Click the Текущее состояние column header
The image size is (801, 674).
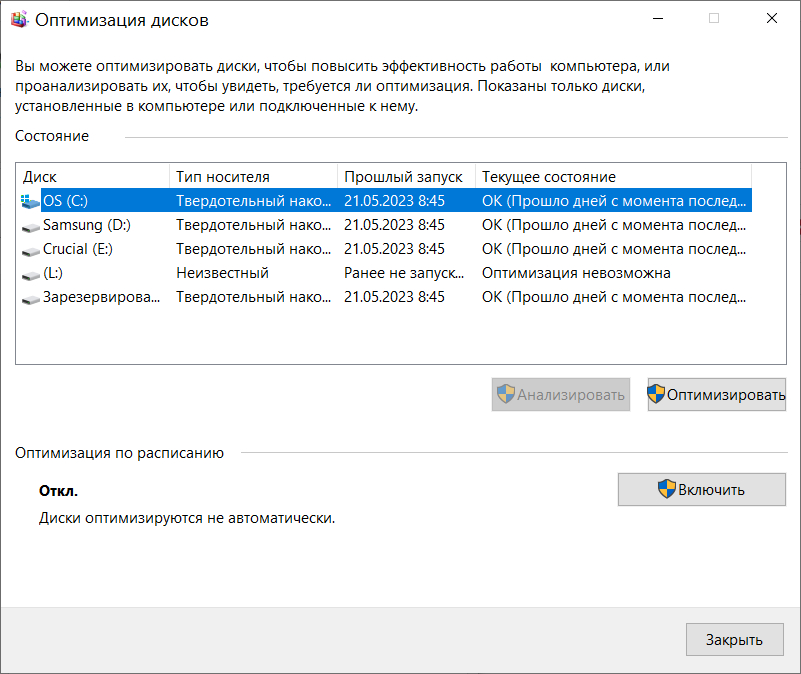(x=612, y=177)
